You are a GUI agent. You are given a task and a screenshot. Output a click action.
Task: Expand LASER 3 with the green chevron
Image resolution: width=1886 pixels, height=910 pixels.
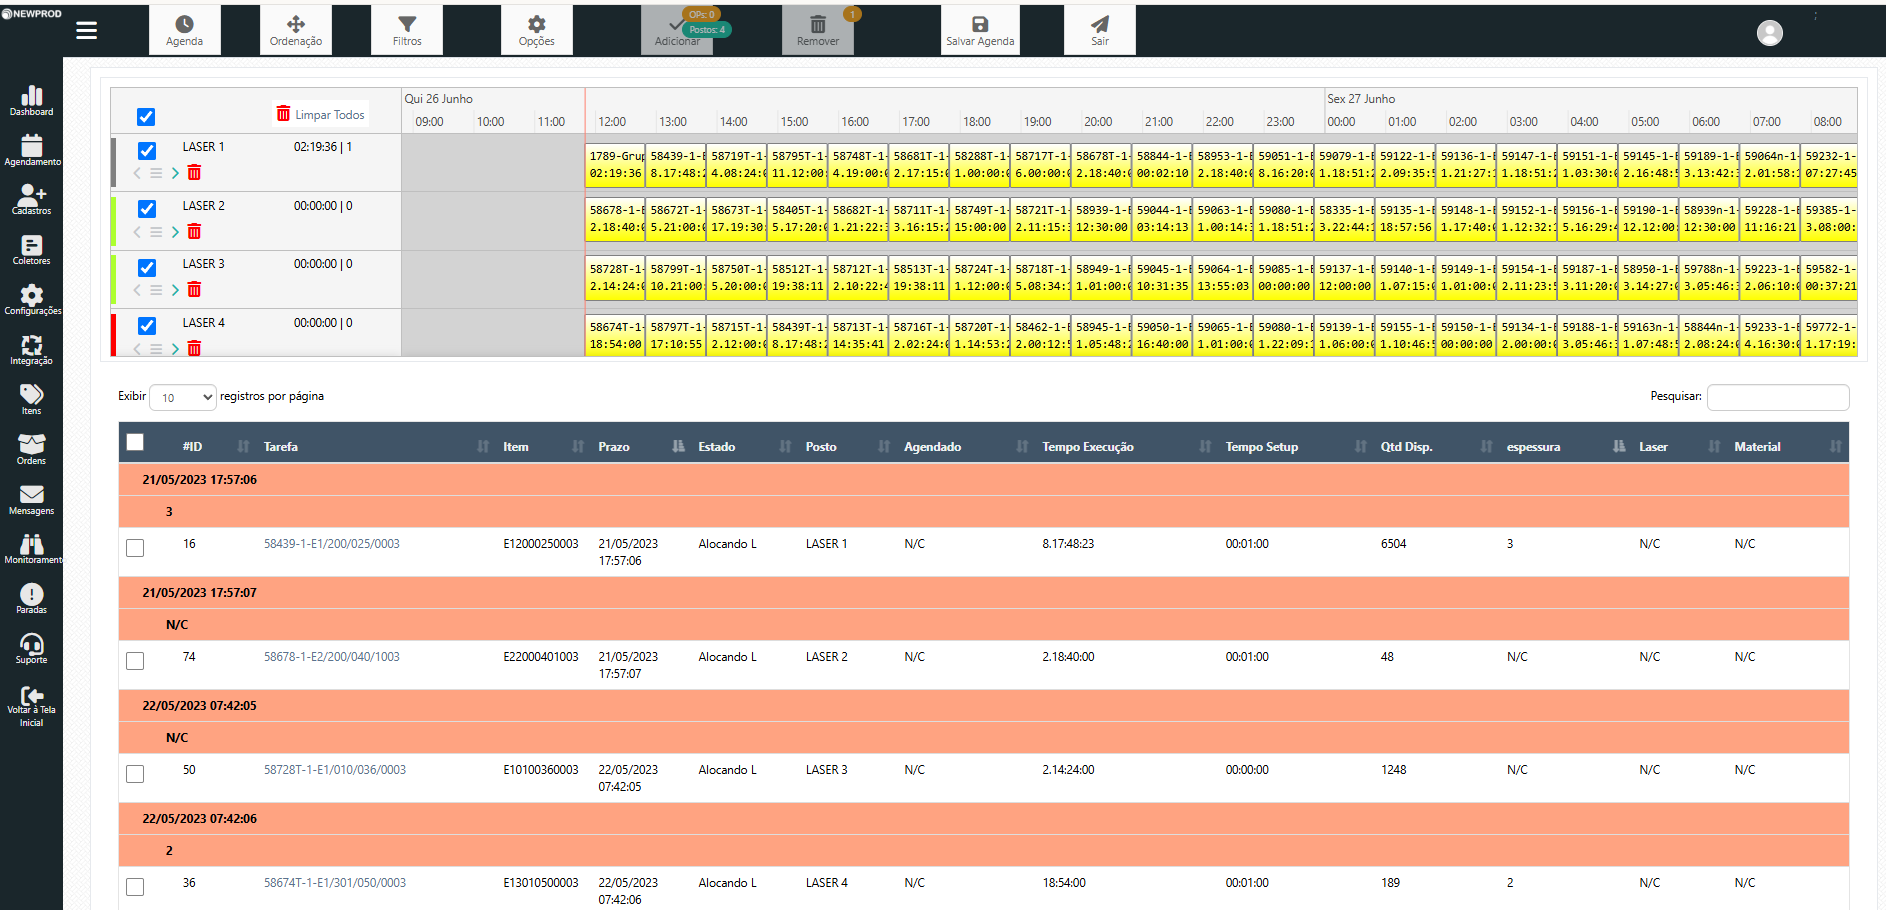click(x=175, y=290)
